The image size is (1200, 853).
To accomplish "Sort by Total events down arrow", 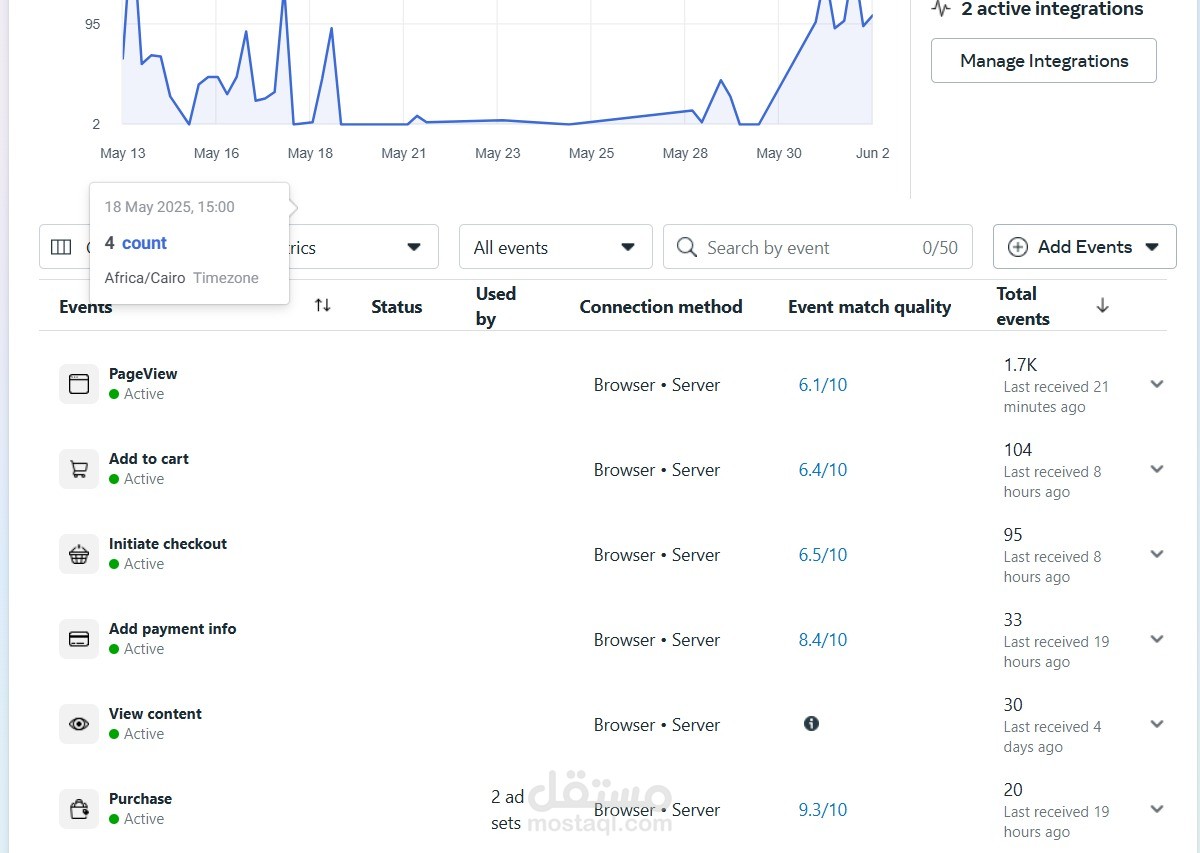I will point(1102,306).
